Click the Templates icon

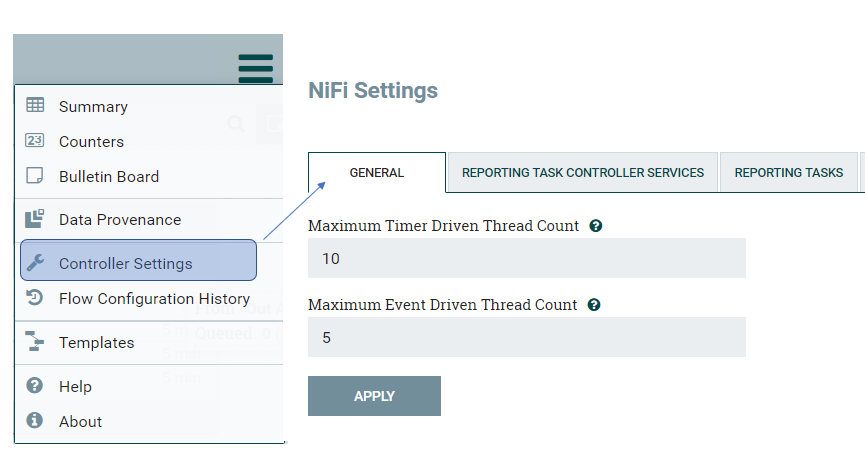35,341
